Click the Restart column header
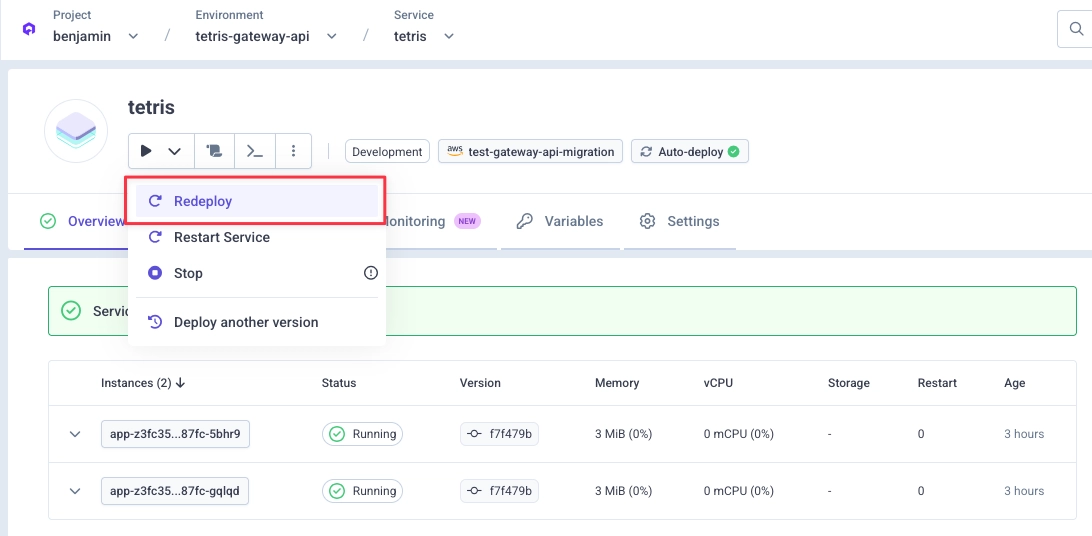The width and height of the screenshot is (1092, 536). (937, 383)
